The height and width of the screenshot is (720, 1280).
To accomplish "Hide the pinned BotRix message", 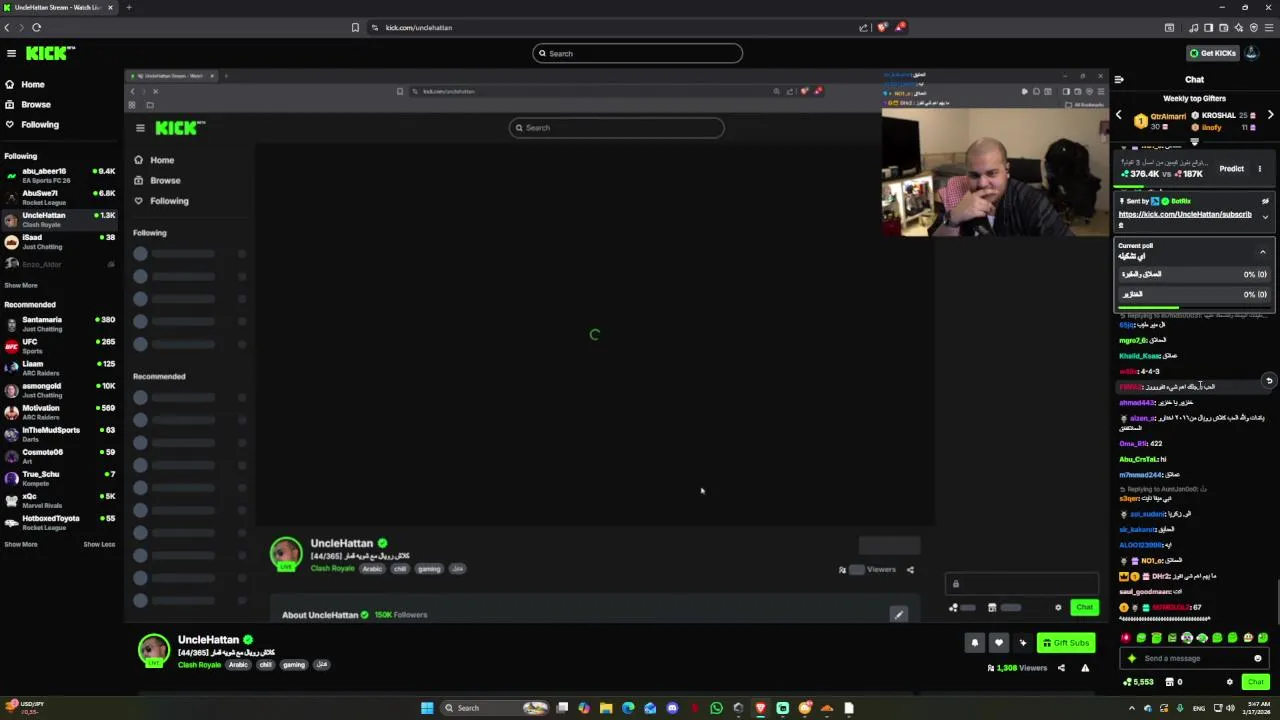I will coord(1265,201).
